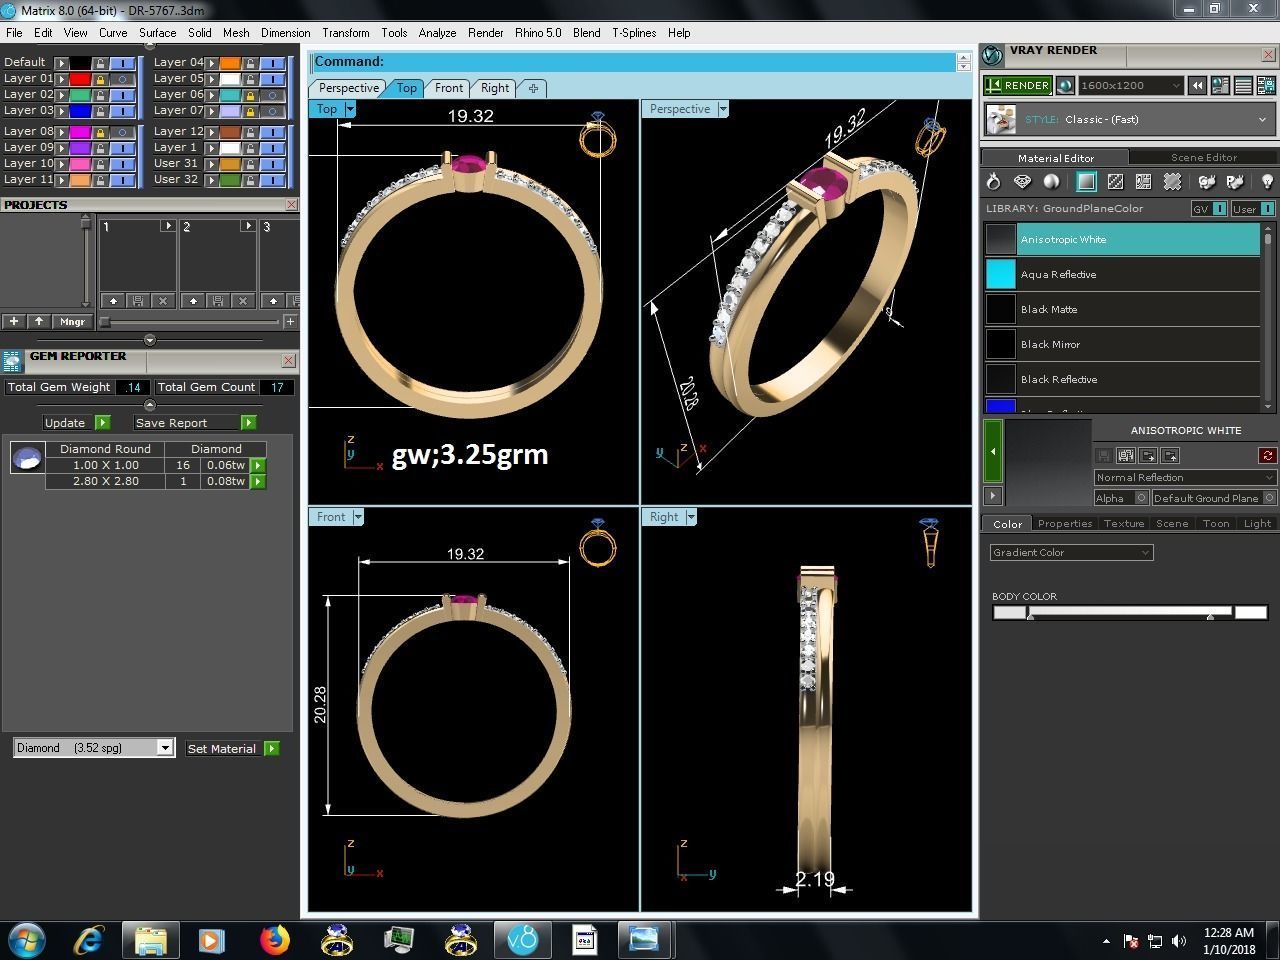Toggle visibility of User 32 layer
Viewport: 1280px width, 960px height.
(x=272, y=180)
